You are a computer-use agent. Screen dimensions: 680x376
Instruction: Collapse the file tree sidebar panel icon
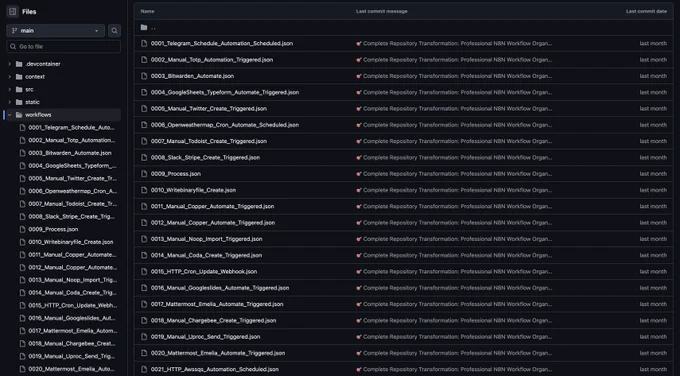(x=13, y=12)
